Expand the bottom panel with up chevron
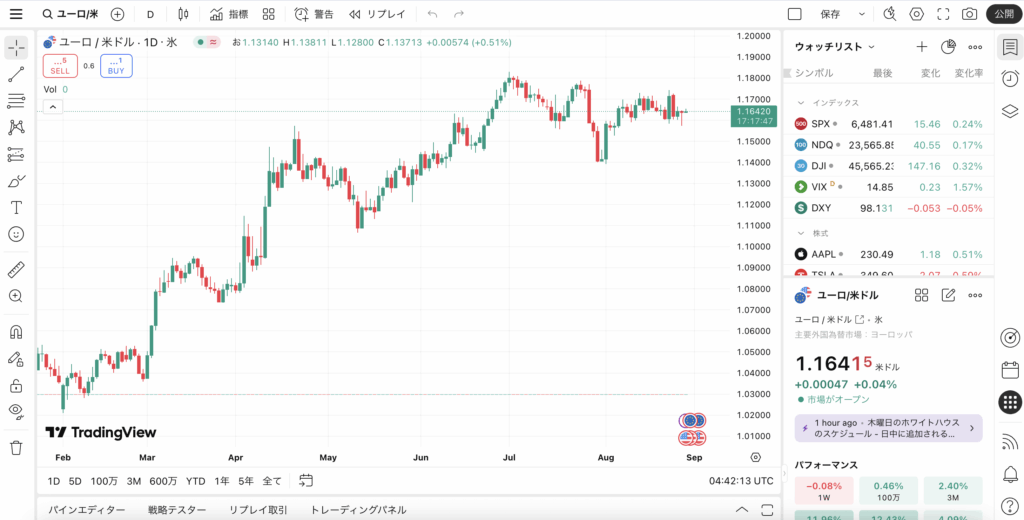The height and width of the screenshot is (520, 1024). [x=742, y=510]
